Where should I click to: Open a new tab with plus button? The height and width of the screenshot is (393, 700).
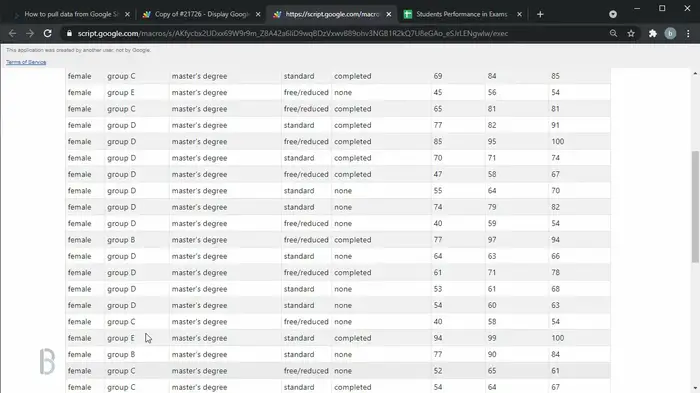540,14
